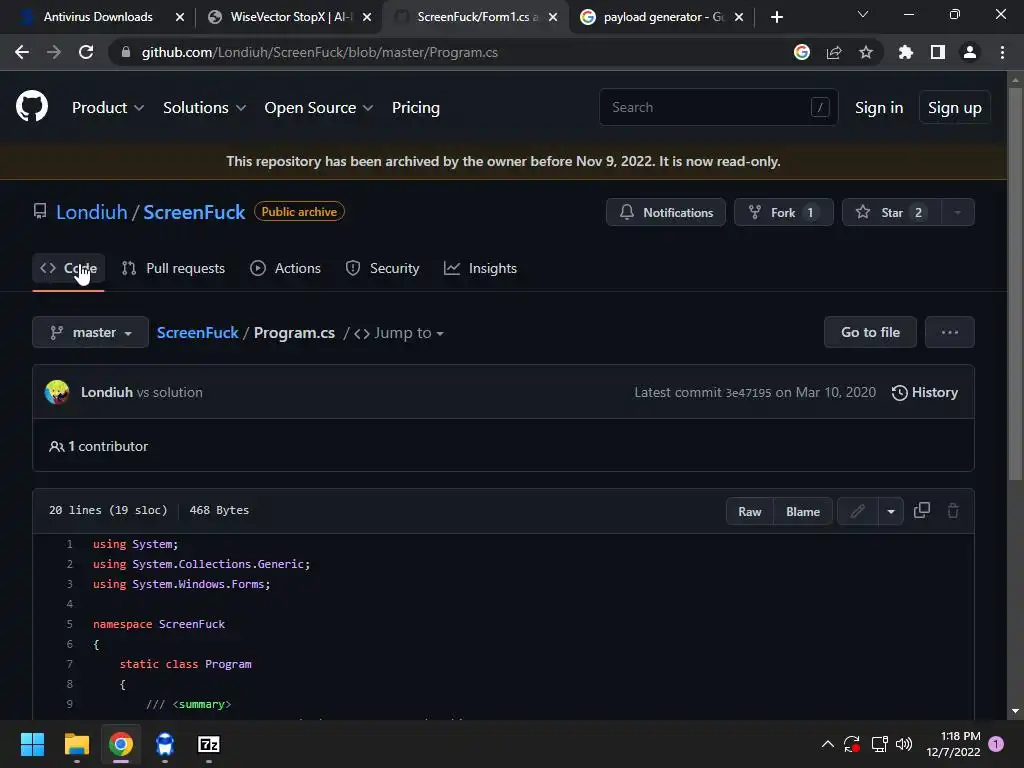
Task: Open the Security tab
Action: 382,268
